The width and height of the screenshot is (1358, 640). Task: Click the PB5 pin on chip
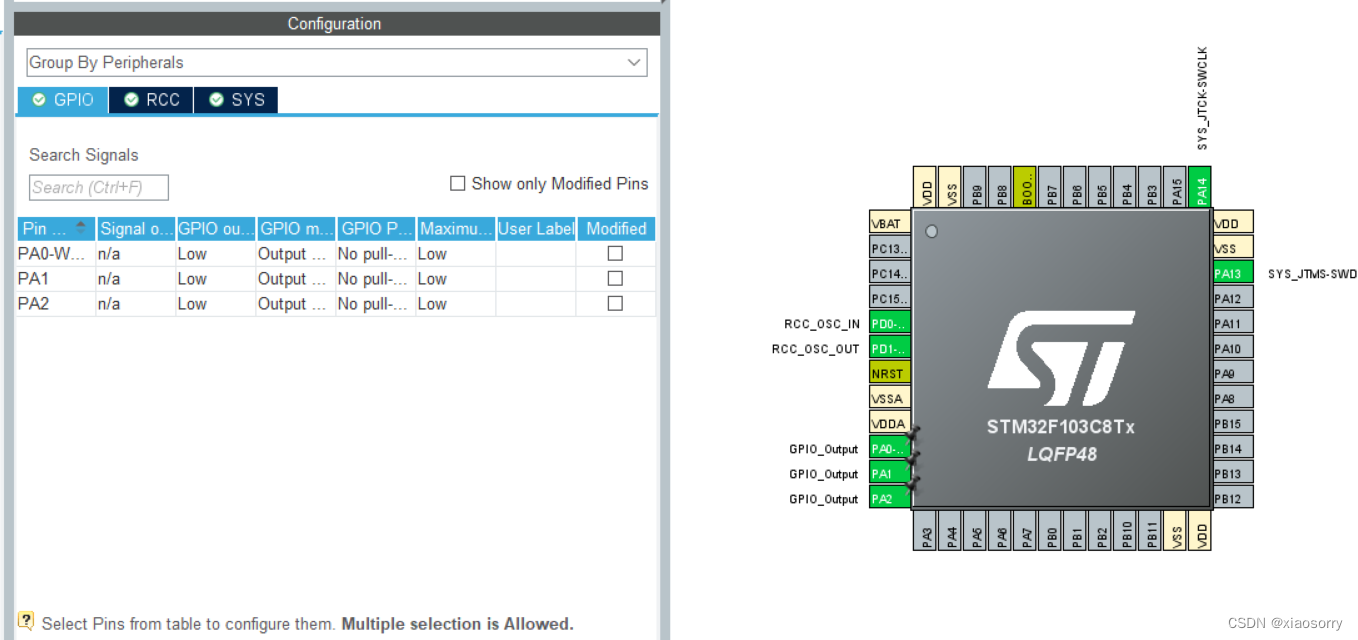pos(1101,187)
